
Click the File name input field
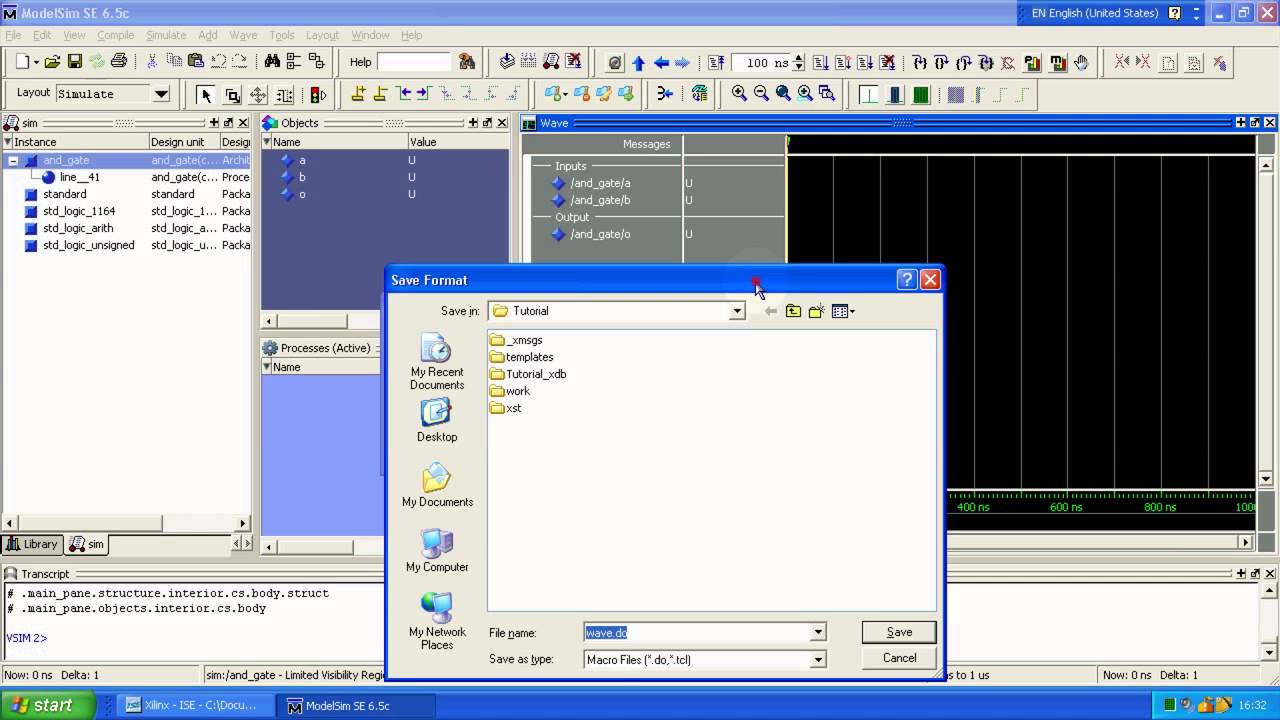coord(697,632)
